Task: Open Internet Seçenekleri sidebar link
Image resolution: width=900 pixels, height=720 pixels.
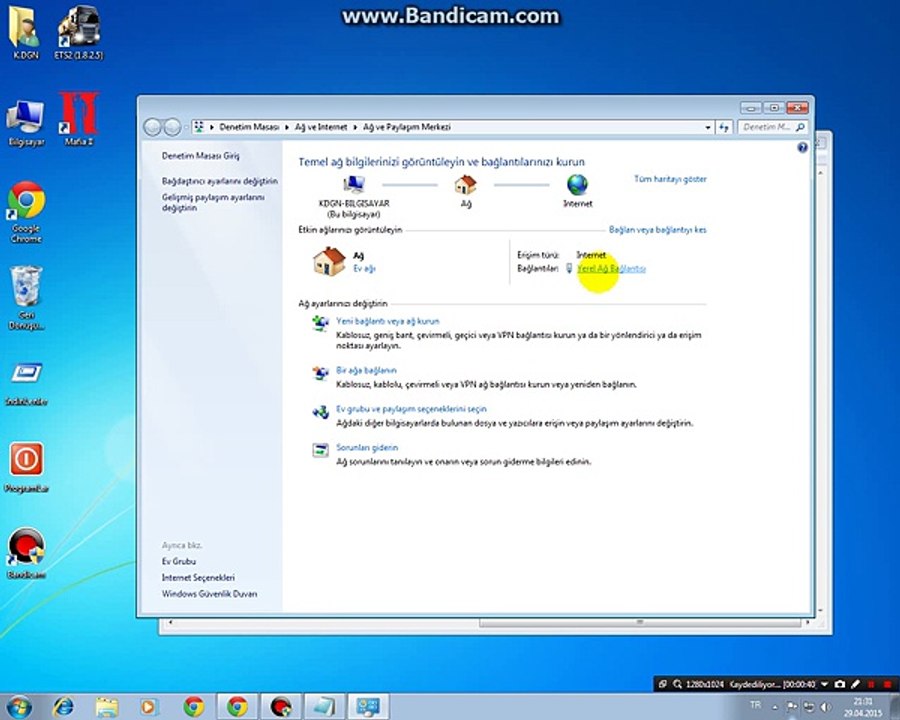Action: (x=198, y=578)
